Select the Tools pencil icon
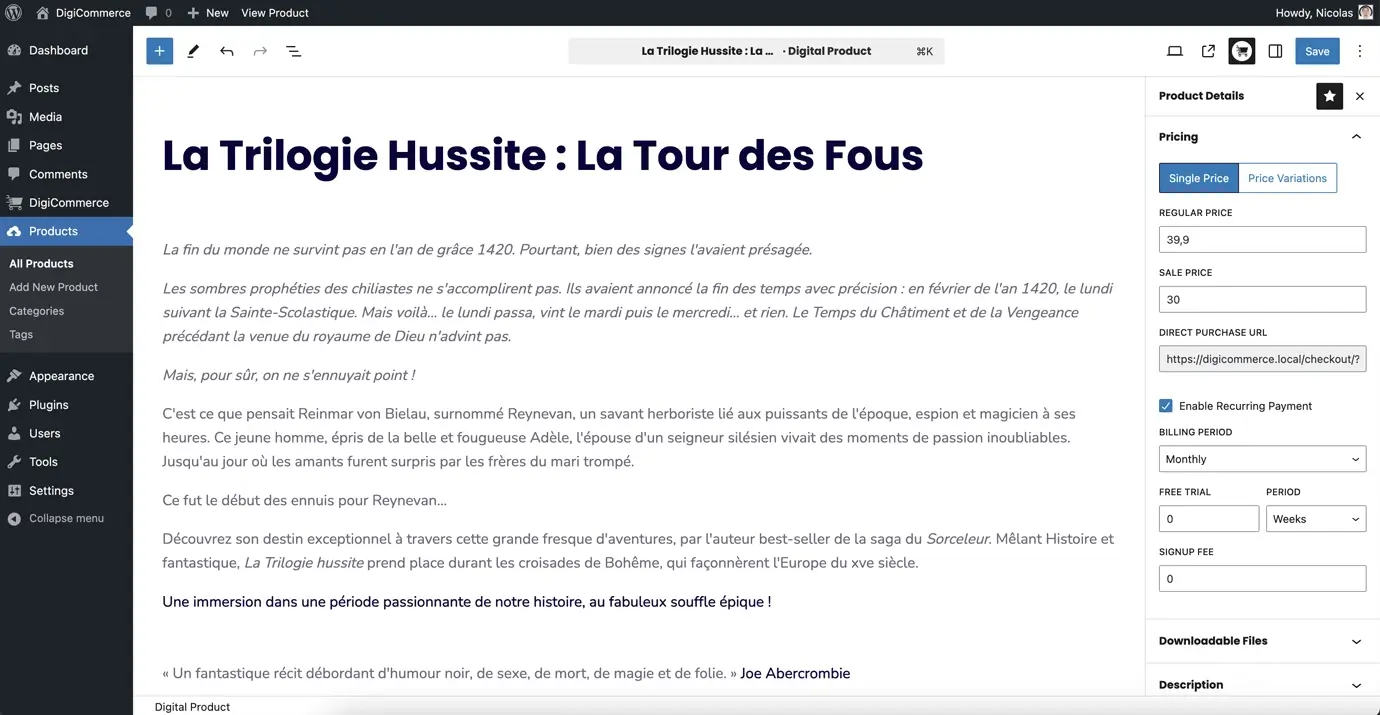 coord(193,51)
